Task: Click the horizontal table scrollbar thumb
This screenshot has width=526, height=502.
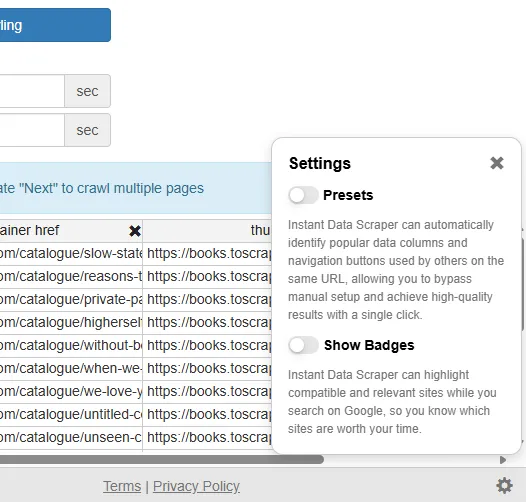Action: coord(162,459)
